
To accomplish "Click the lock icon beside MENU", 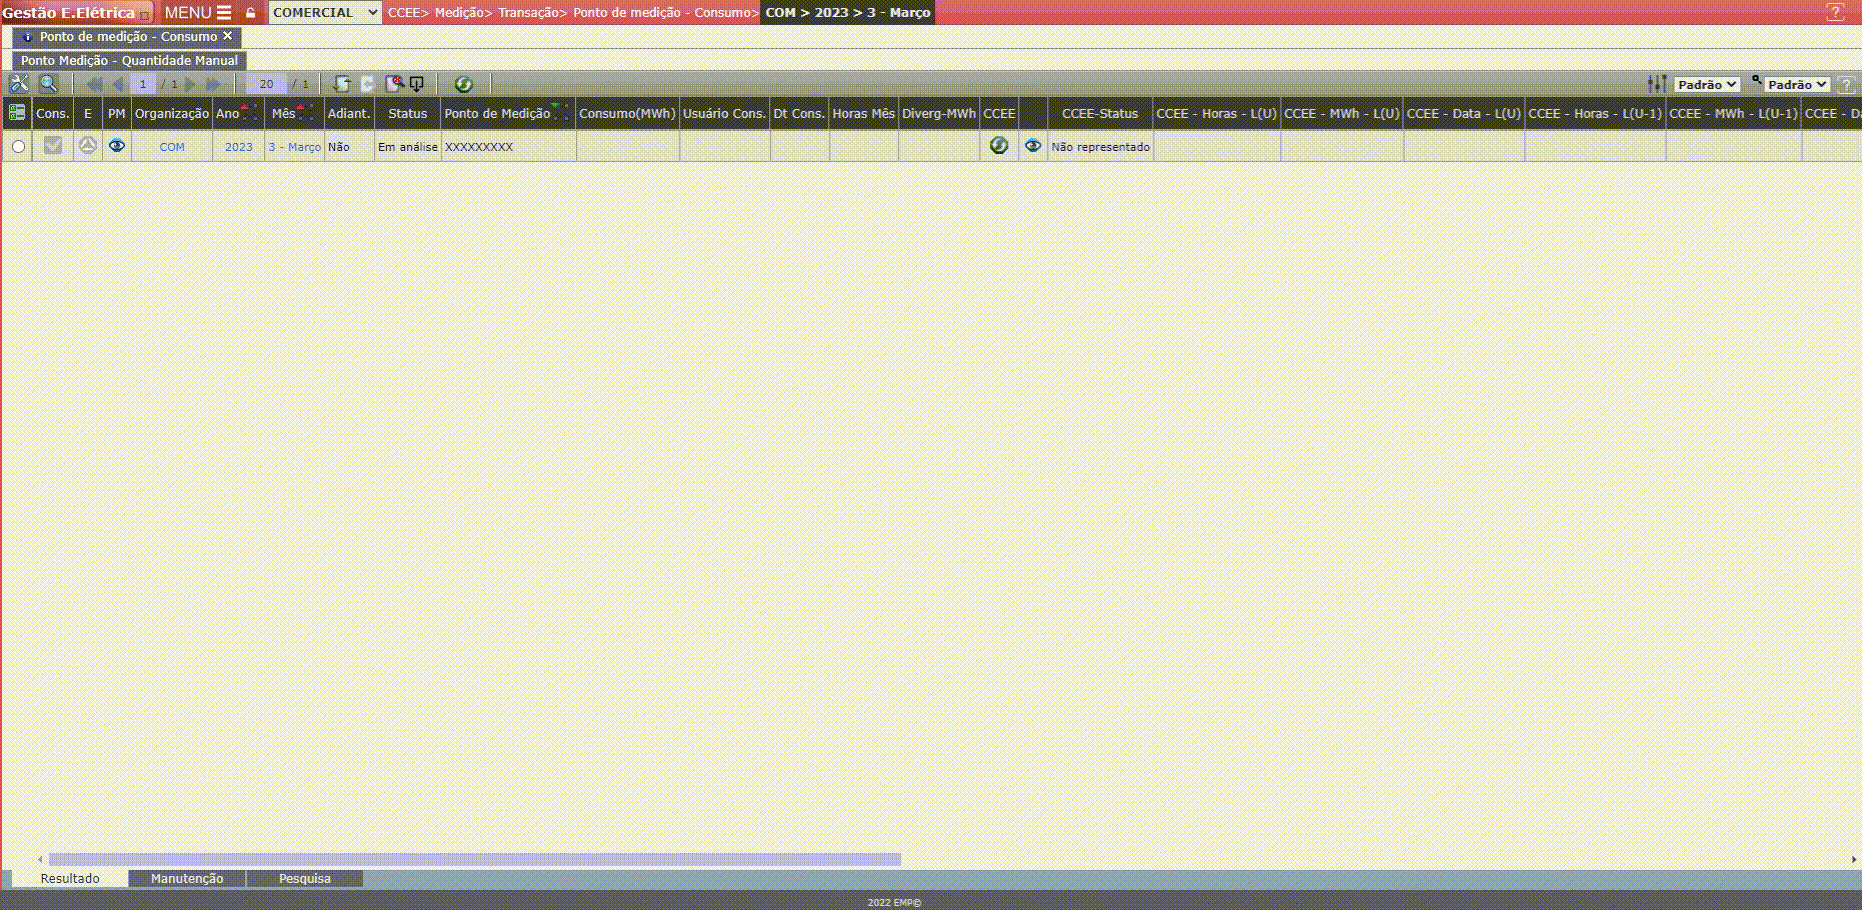I will 251,13.
